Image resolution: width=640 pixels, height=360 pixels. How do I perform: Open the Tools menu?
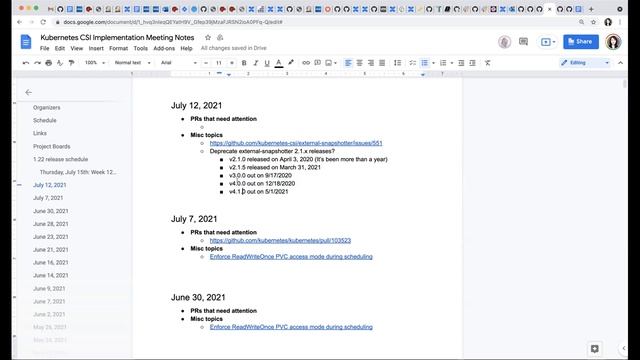140,48
